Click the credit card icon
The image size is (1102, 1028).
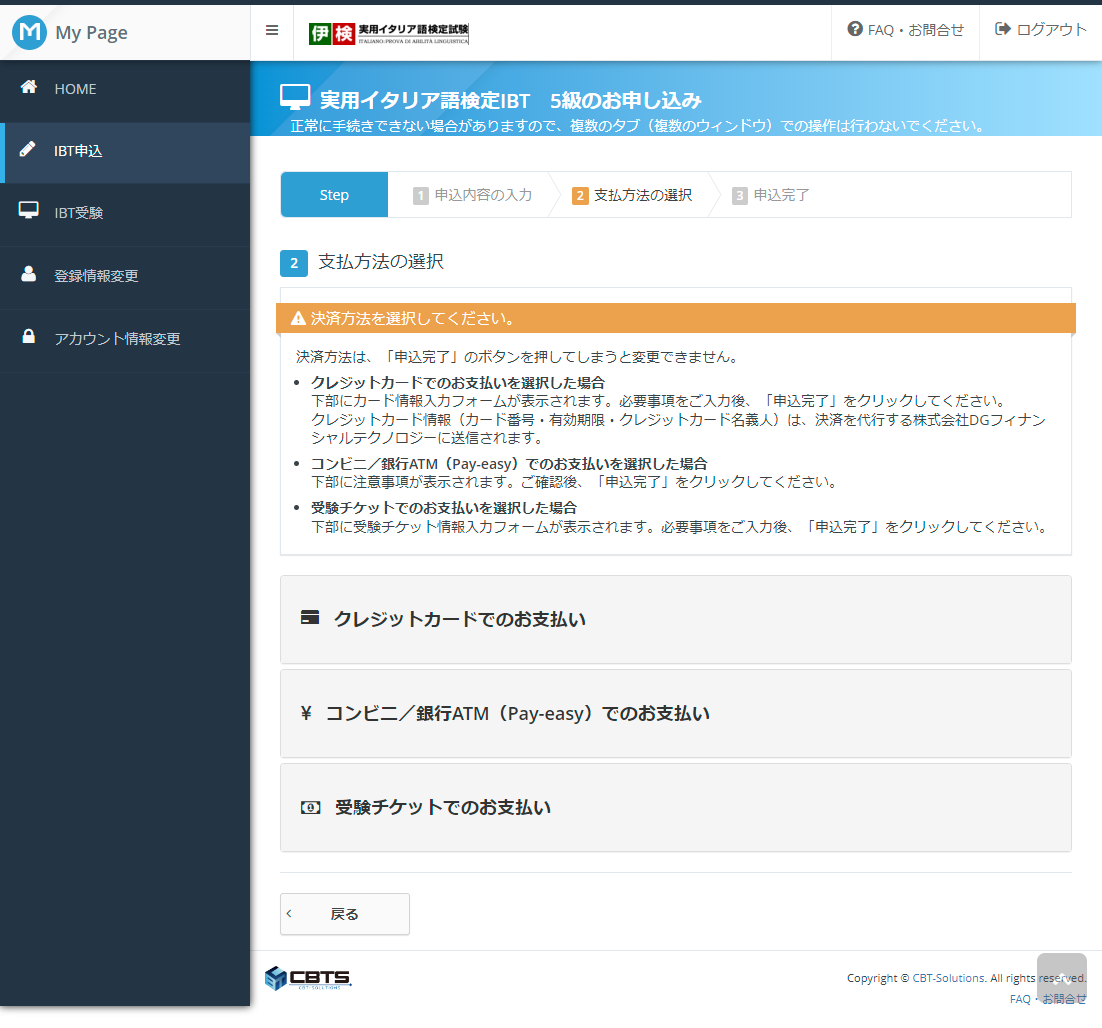coord(310,618)
